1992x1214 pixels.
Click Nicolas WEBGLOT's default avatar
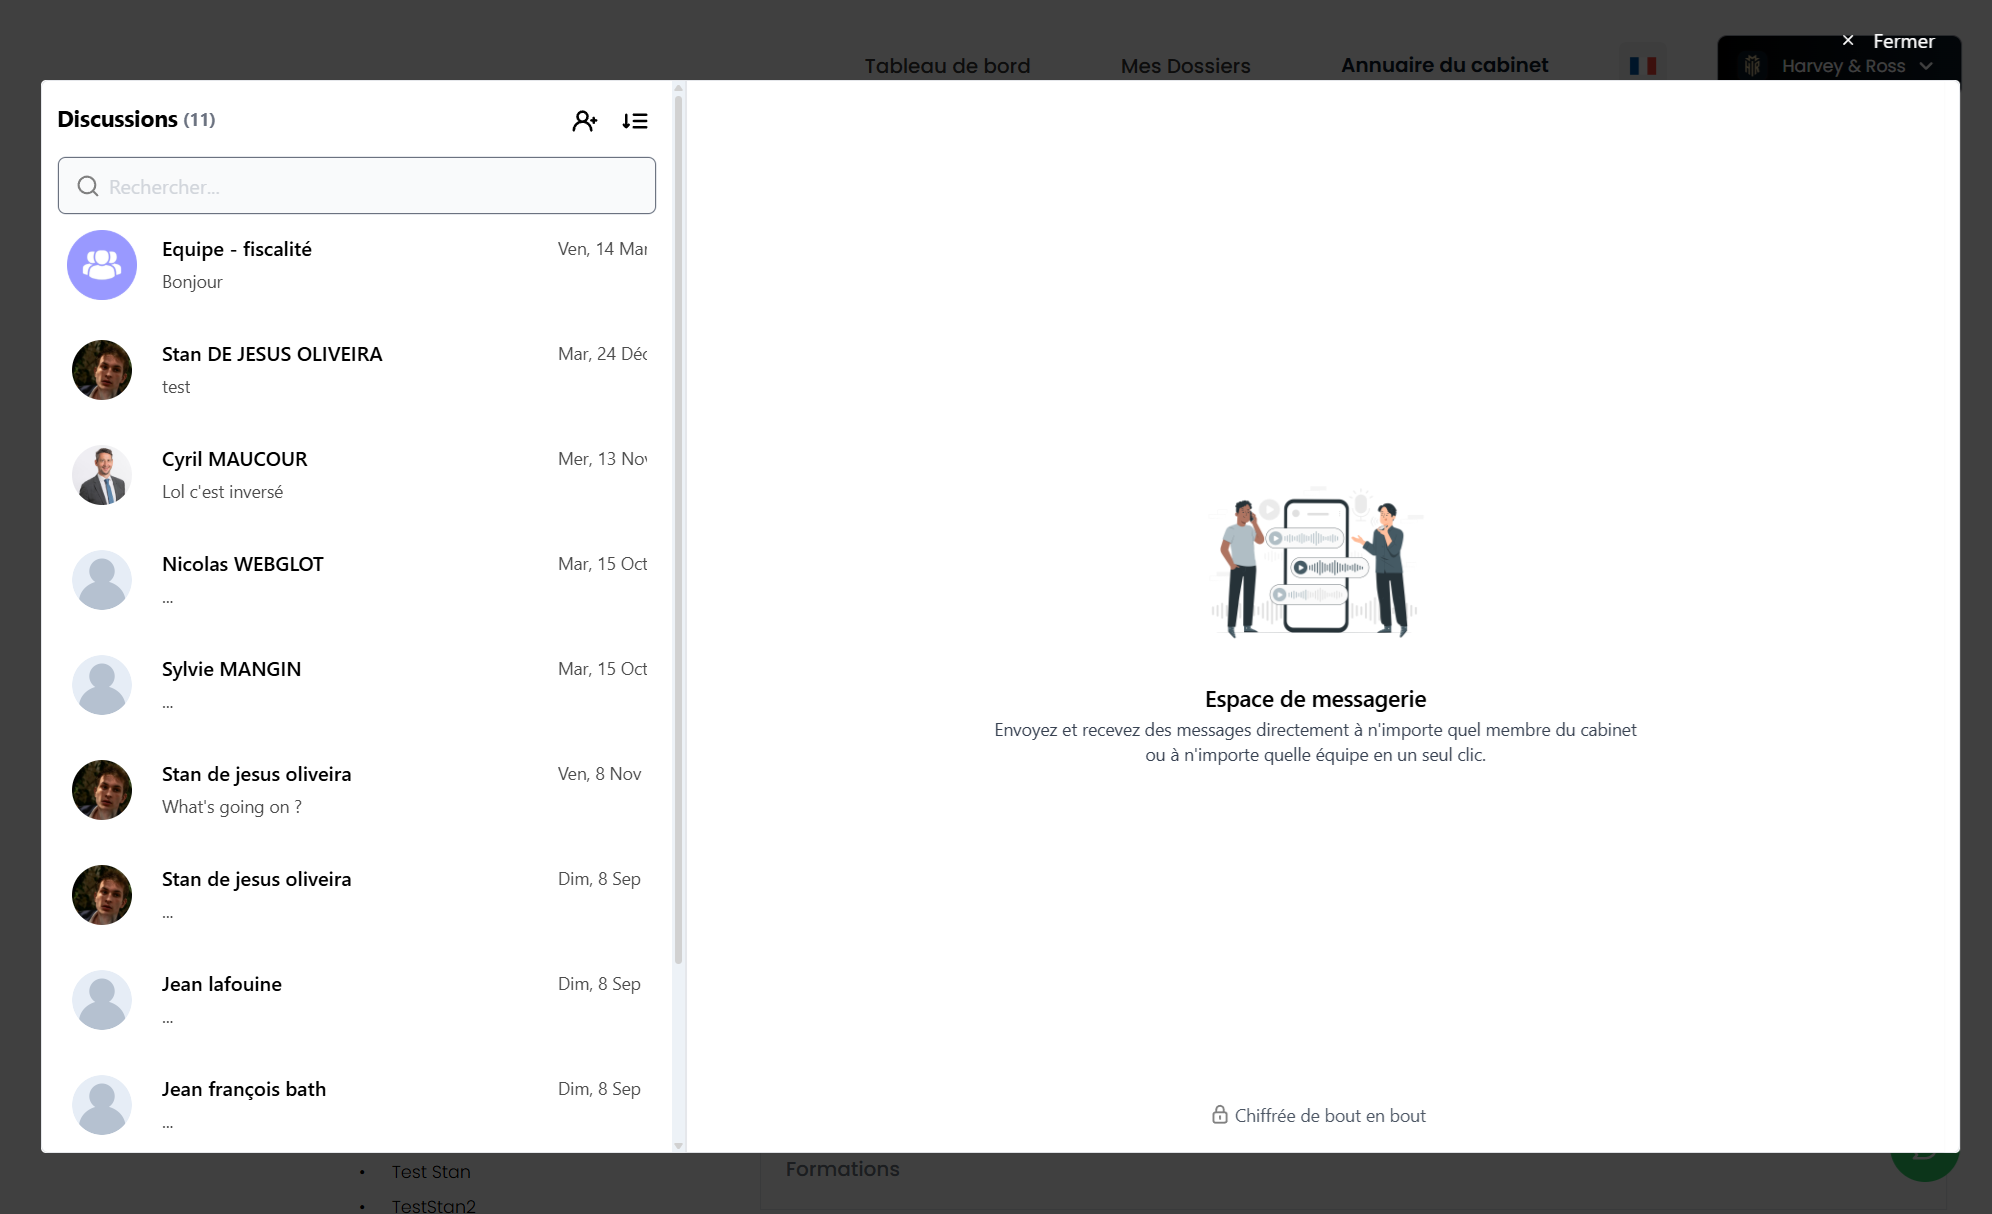(102, 580)
